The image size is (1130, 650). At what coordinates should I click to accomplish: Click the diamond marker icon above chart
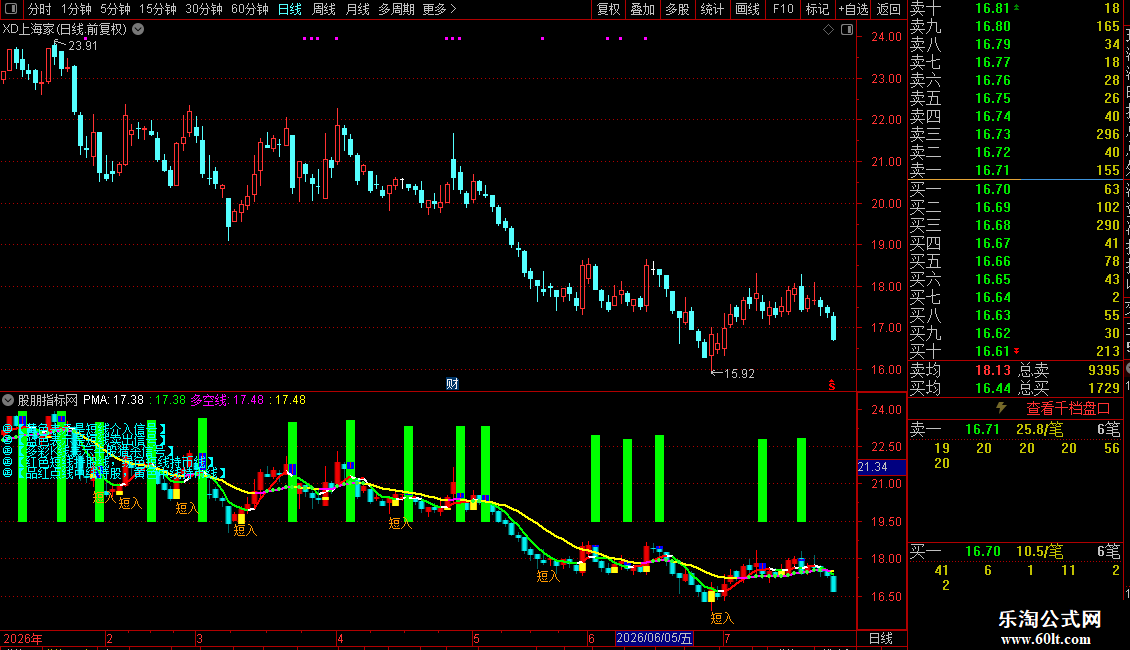(829, 30)
